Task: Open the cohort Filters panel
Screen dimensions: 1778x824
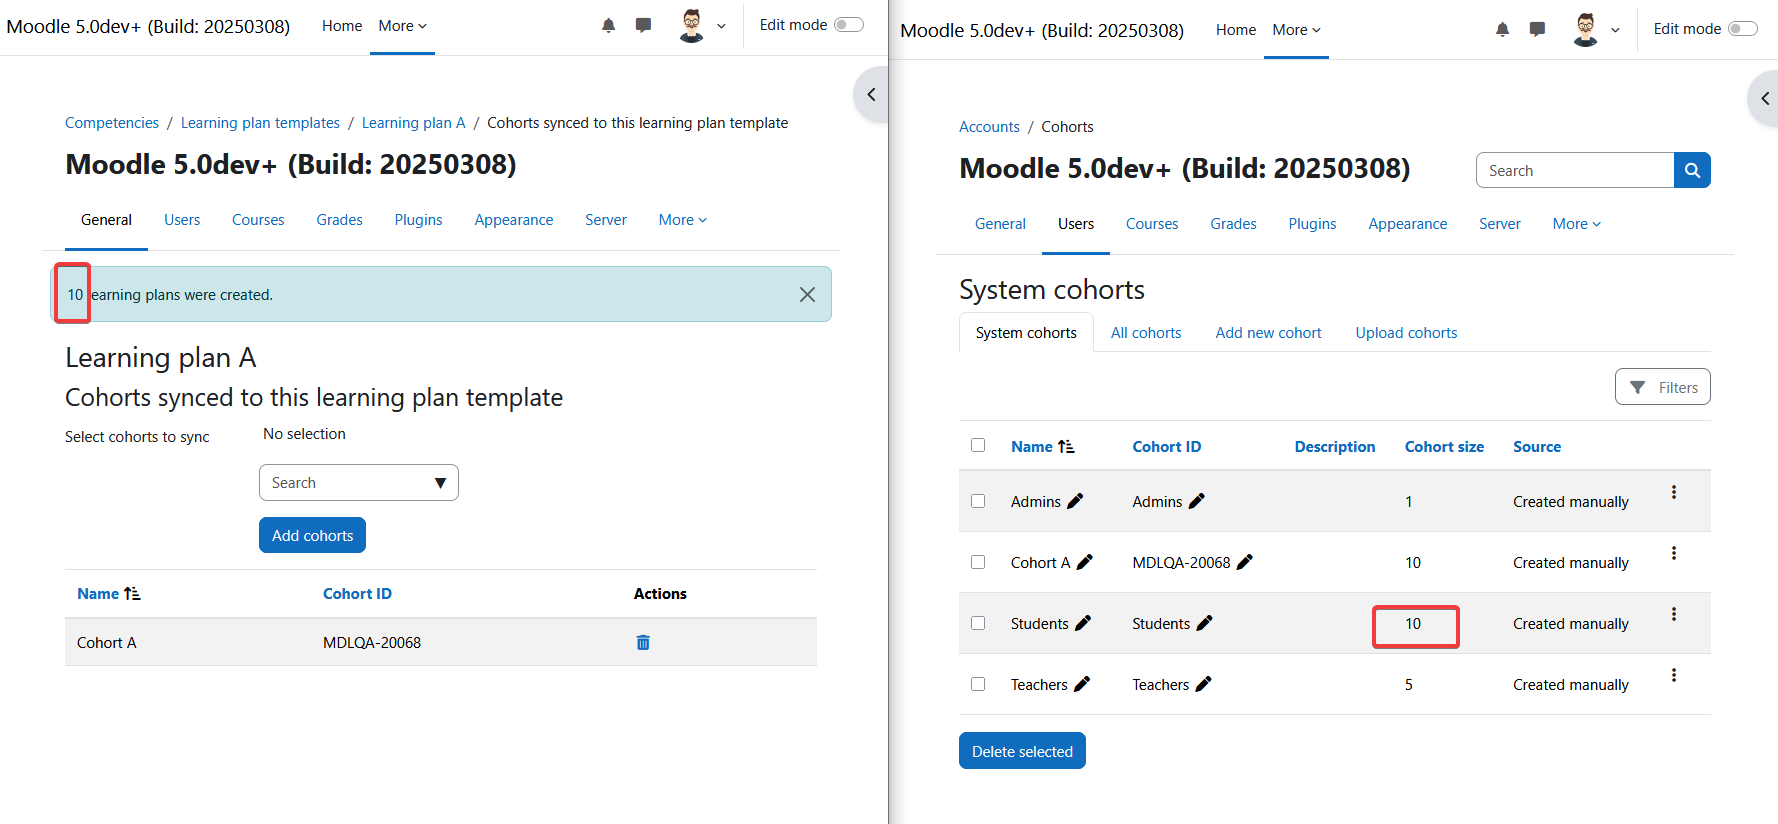Action: [1662, 387]
